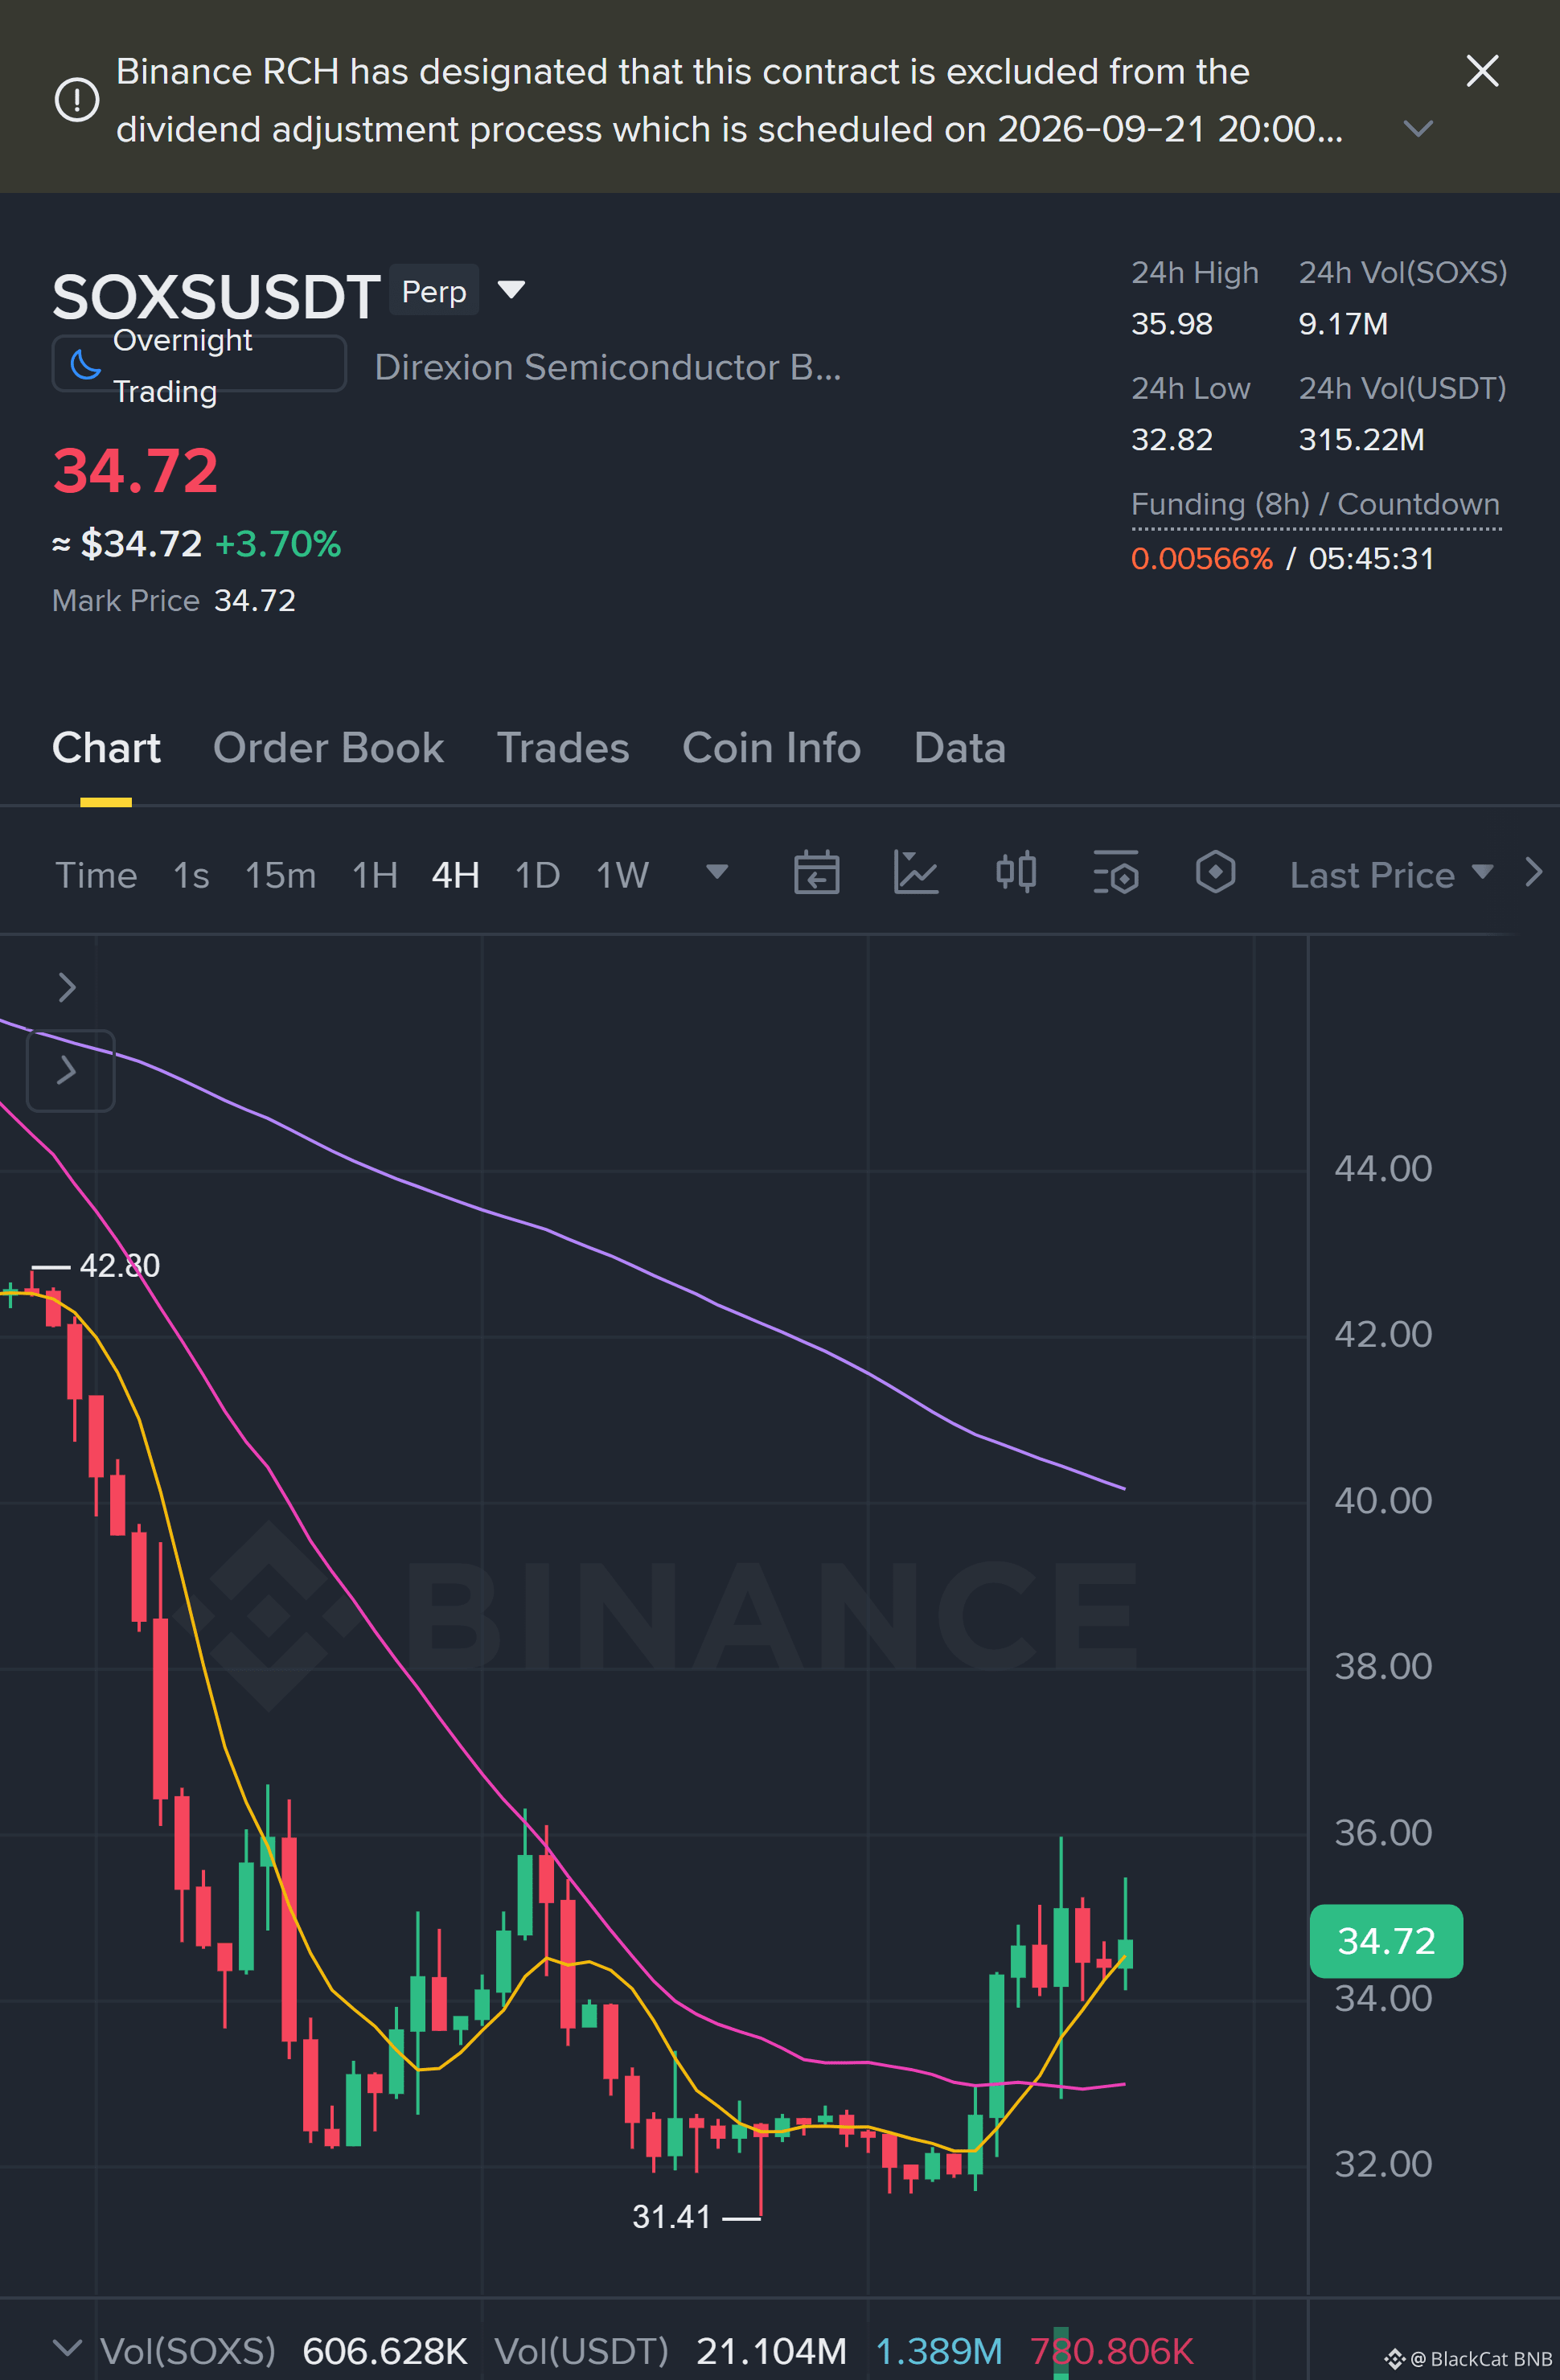Open the SOXSUSDT contract selector arrow
This screenshot has width=1560, height=2380.
(x=511, y=290)
